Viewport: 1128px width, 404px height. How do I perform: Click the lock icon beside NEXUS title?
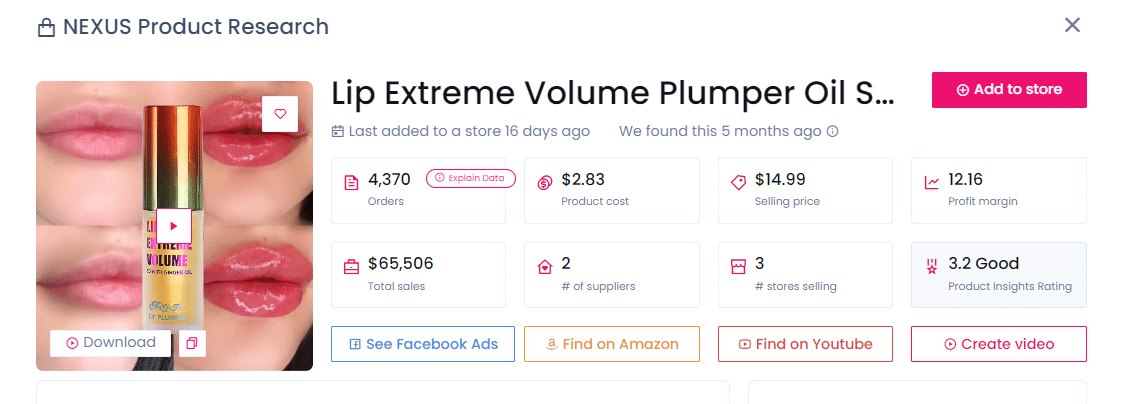(46, 28)
